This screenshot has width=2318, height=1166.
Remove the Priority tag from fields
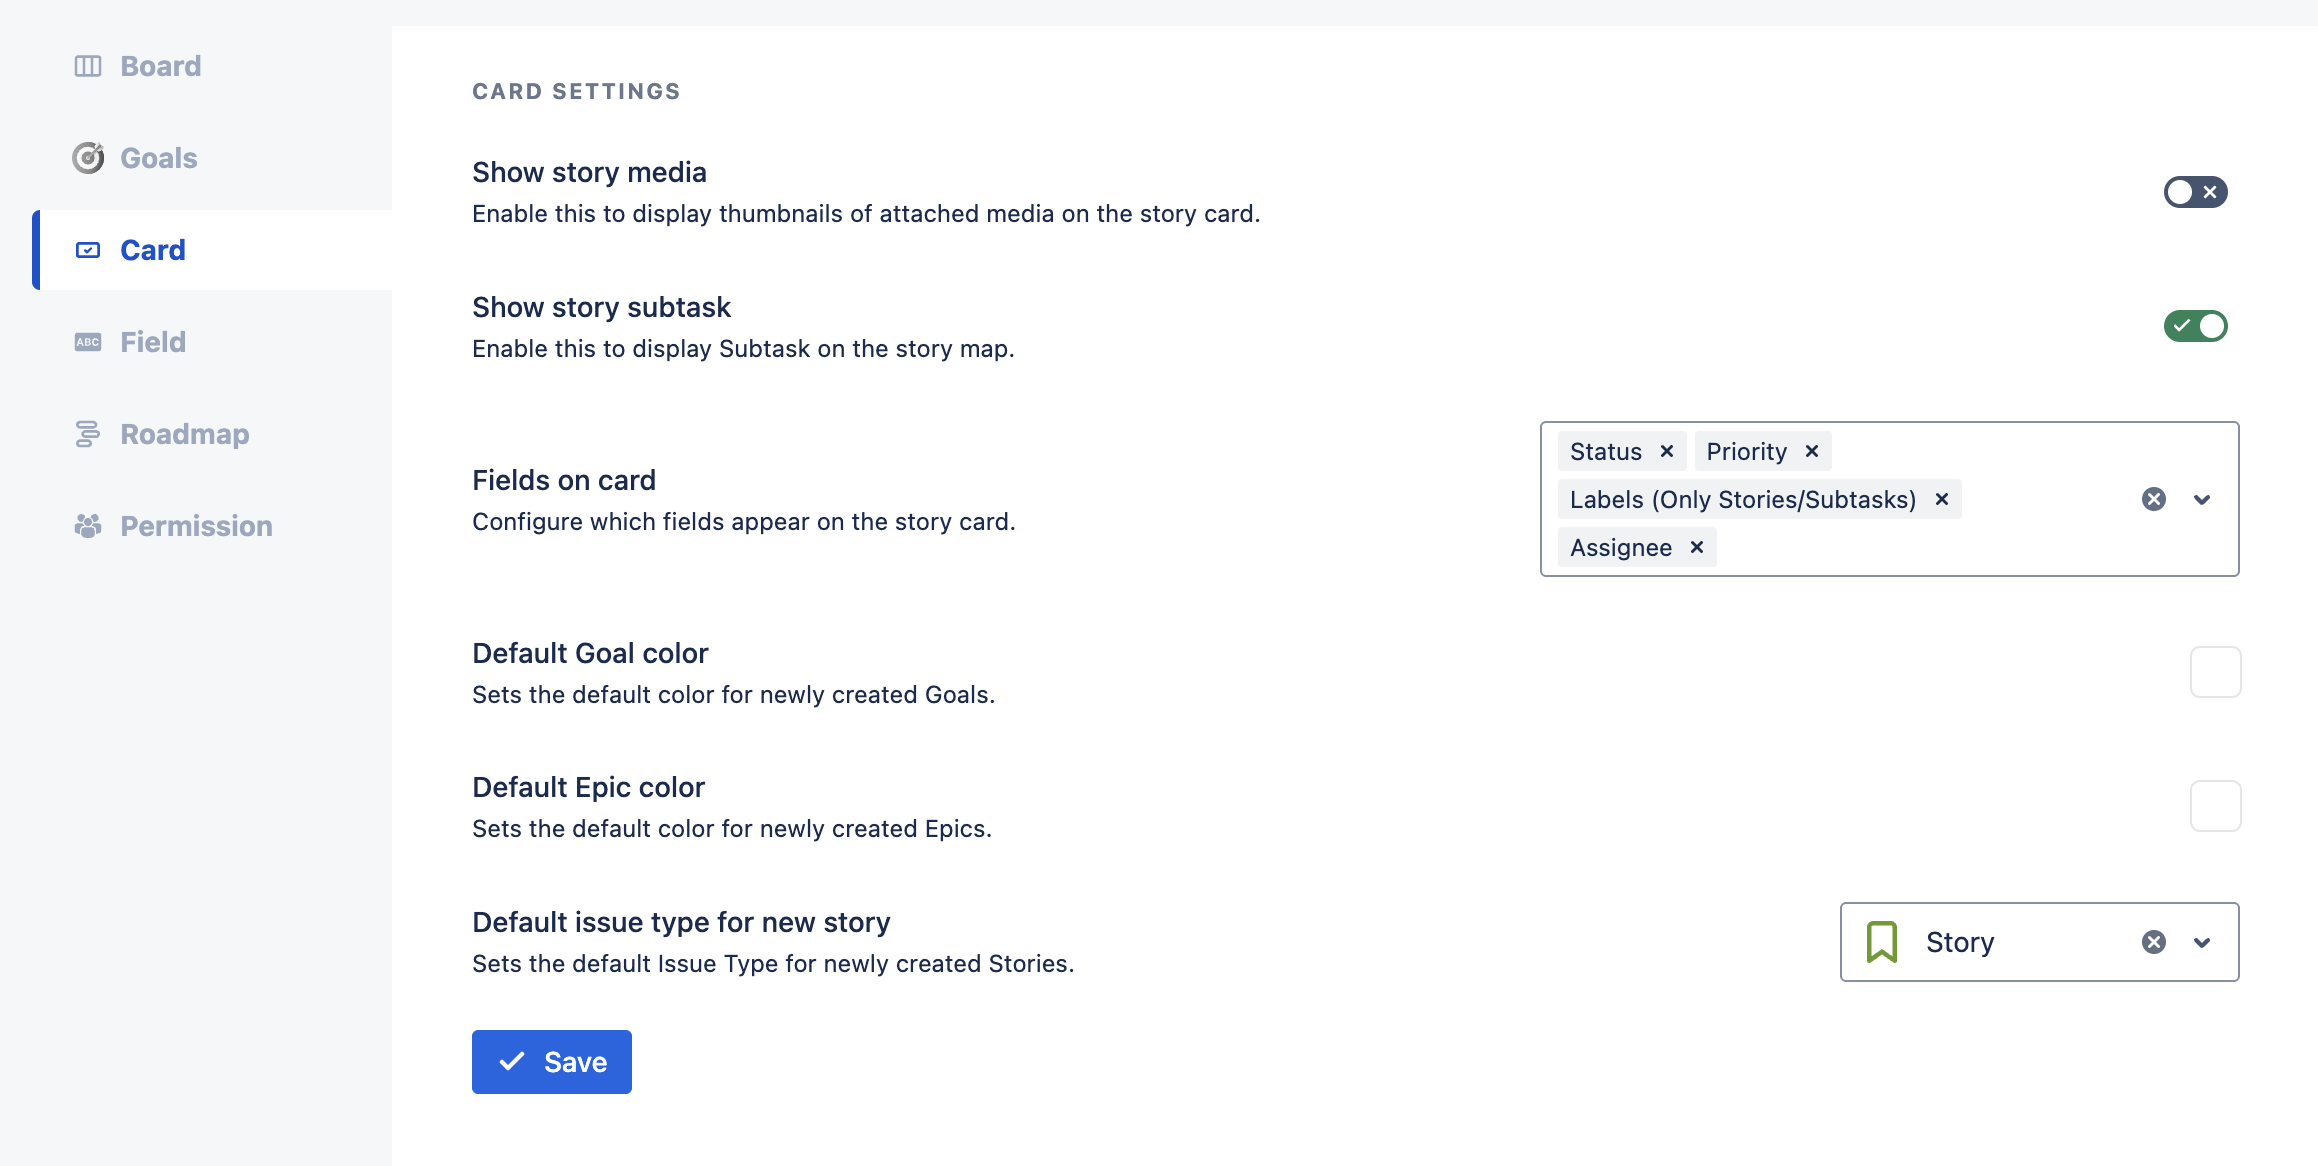click(1812, 452)
